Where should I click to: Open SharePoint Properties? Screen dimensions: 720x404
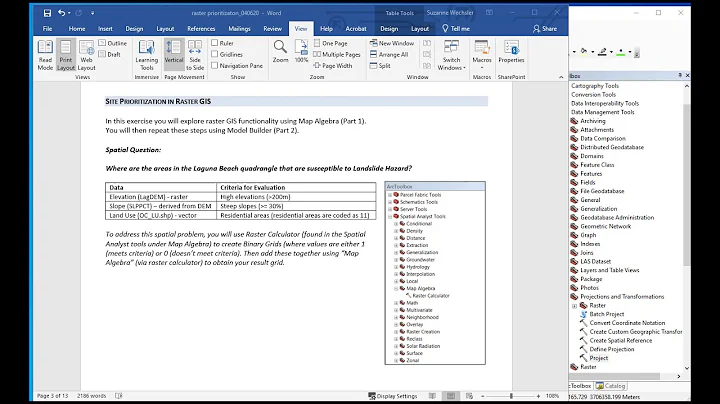(511, 51)
